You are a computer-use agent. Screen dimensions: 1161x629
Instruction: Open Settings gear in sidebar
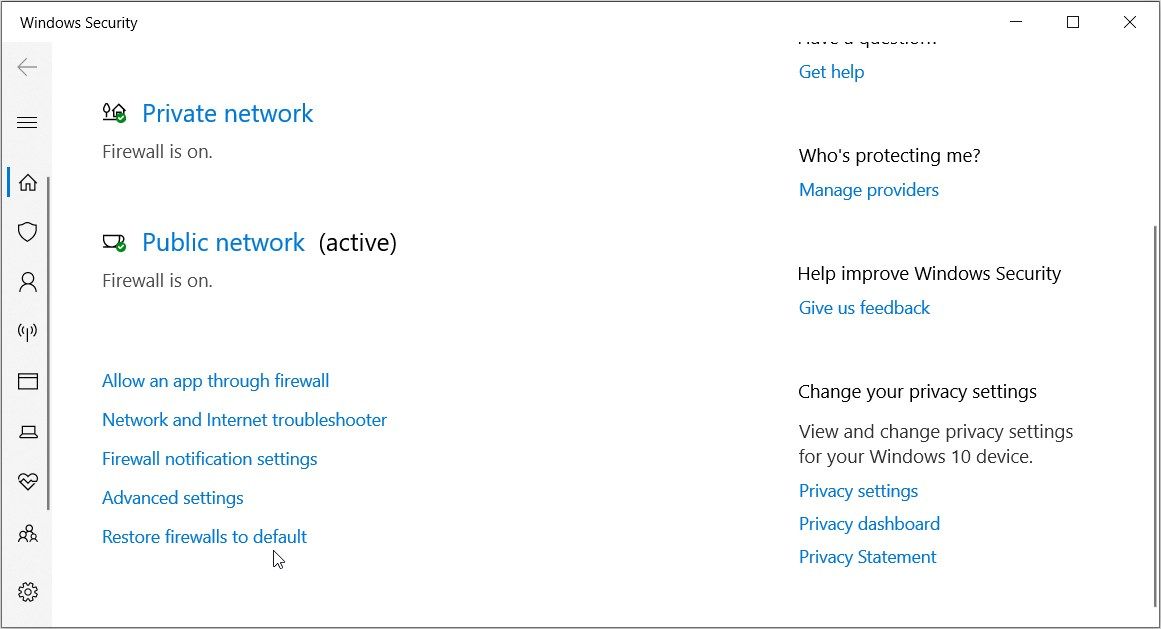28,592
